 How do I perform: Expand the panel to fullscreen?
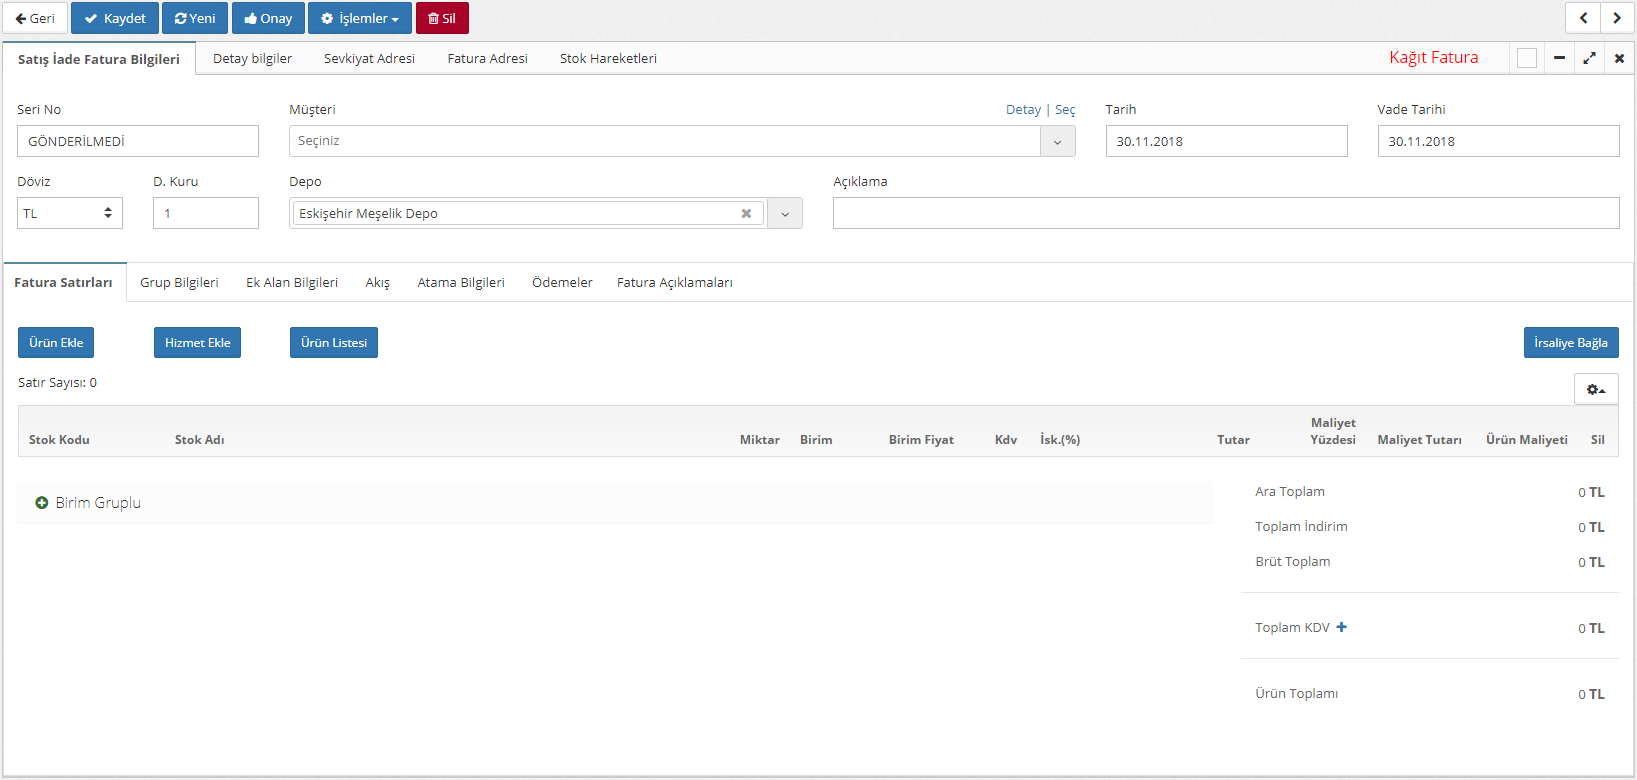pos(1589,58)
